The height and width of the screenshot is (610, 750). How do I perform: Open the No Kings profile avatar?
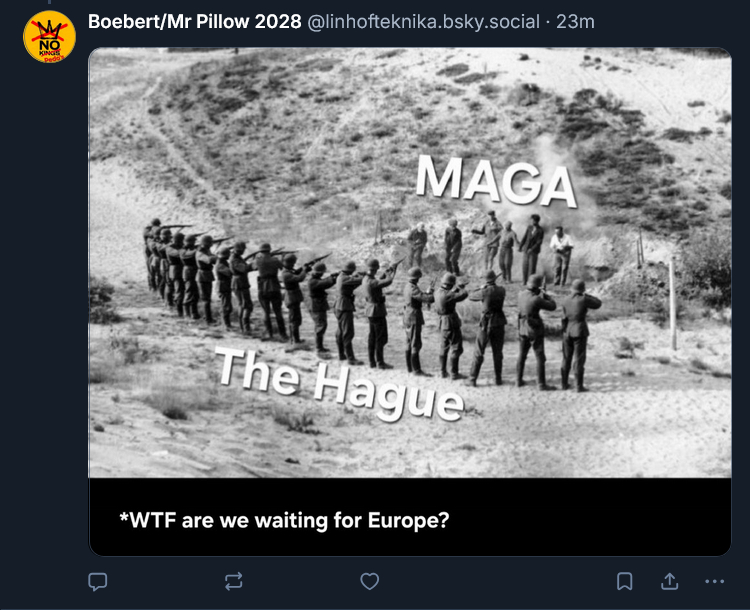point(49,37)
